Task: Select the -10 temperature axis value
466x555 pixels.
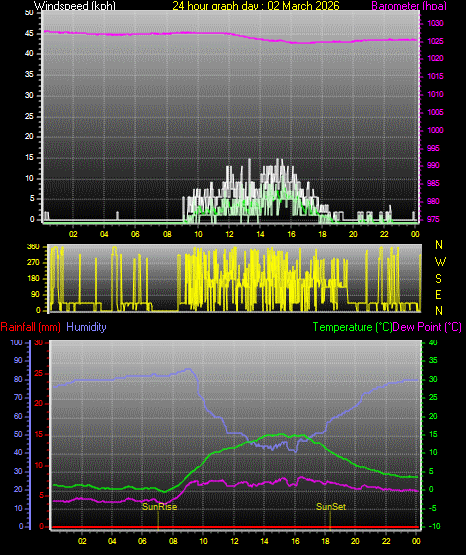Action: click(x=435, y=526)
